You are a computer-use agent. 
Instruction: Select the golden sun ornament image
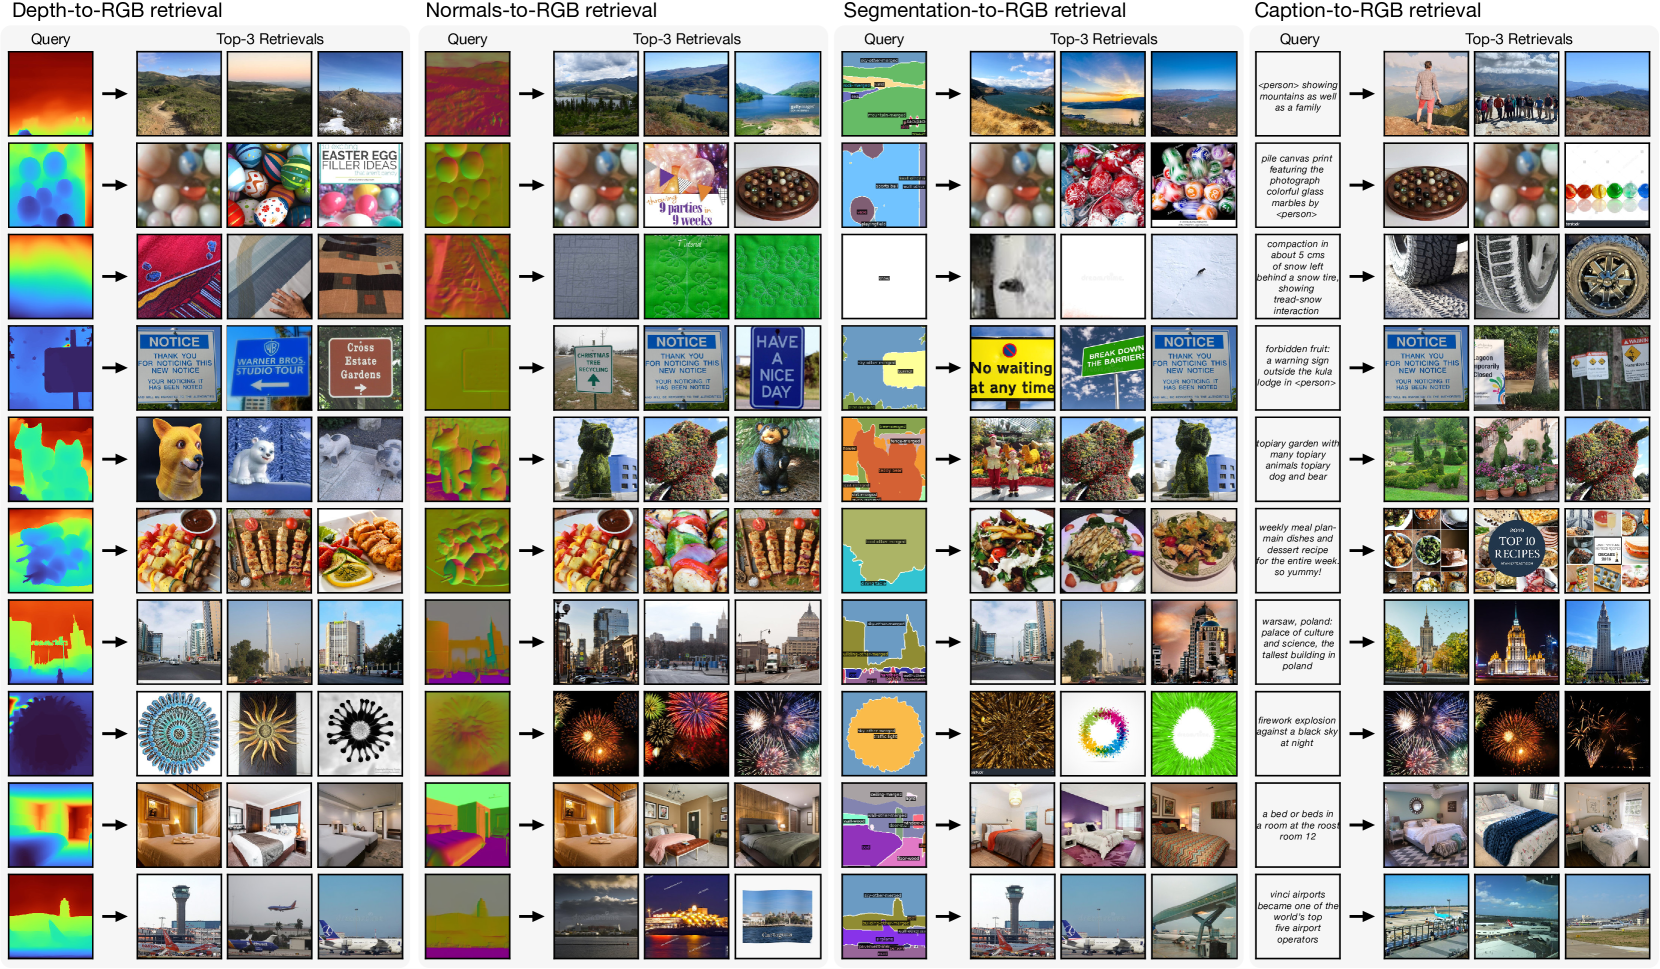[269, 734]
